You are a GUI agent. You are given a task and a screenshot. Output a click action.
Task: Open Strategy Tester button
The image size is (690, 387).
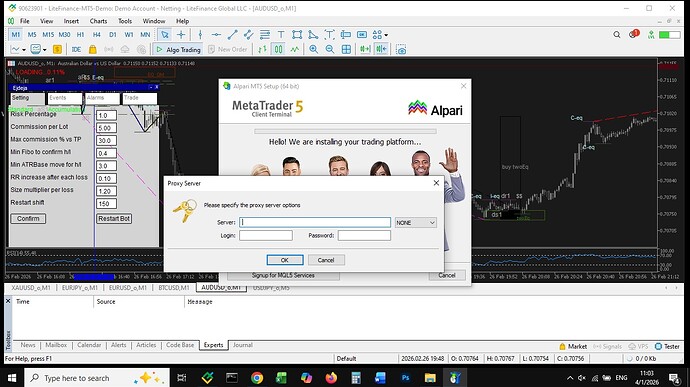tap(668, 346)
